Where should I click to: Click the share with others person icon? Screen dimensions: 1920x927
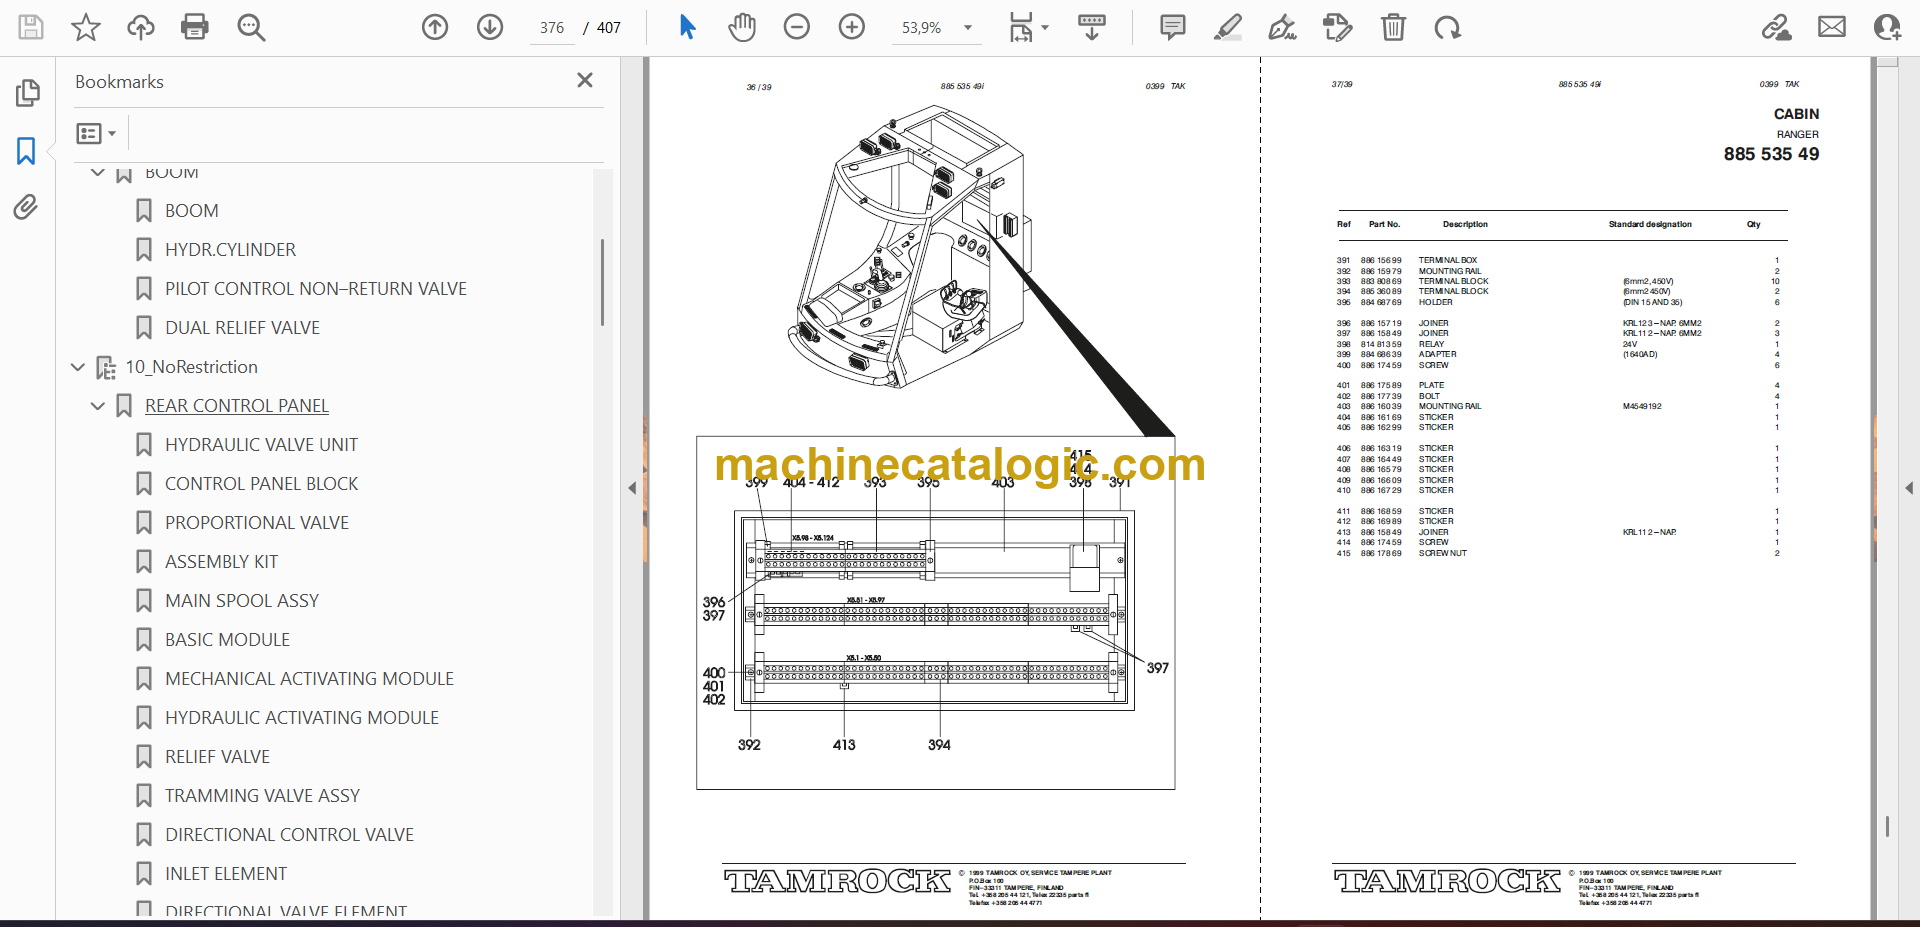point(1887,27)
